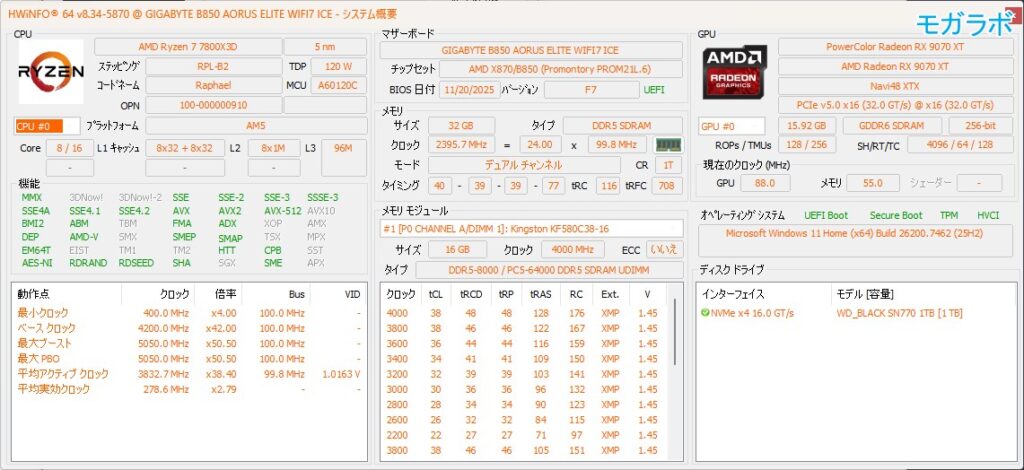The image size is (1024, 470).
Task: Click the HVCI indicator
Action: 988,215
